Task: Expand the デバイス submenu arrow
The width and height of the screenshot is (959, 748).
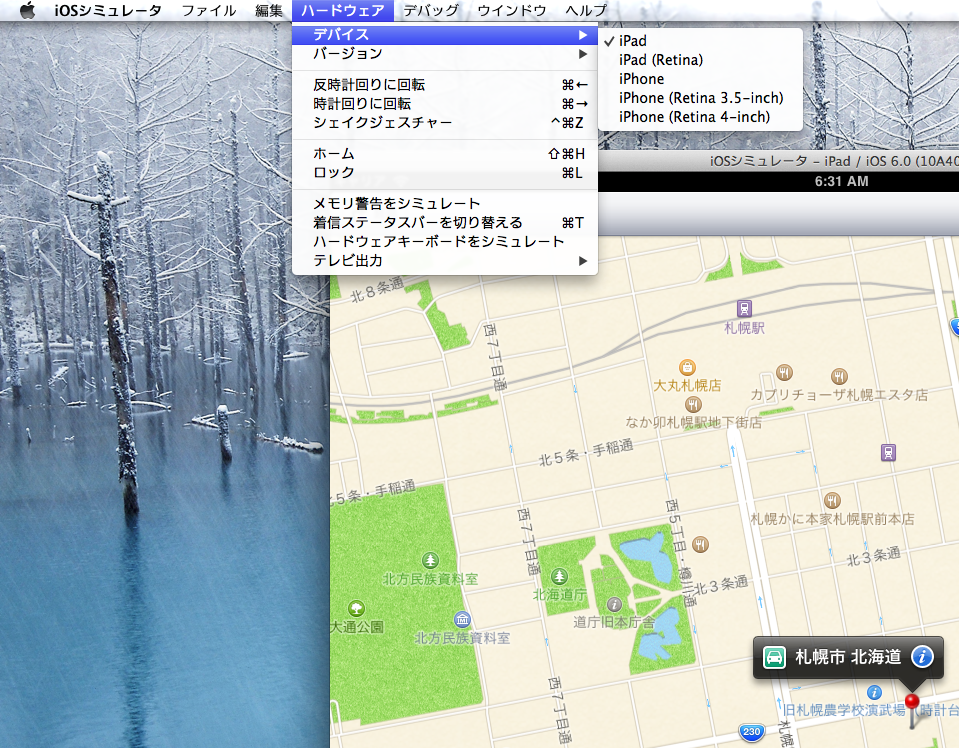Action: coord(583,35)
